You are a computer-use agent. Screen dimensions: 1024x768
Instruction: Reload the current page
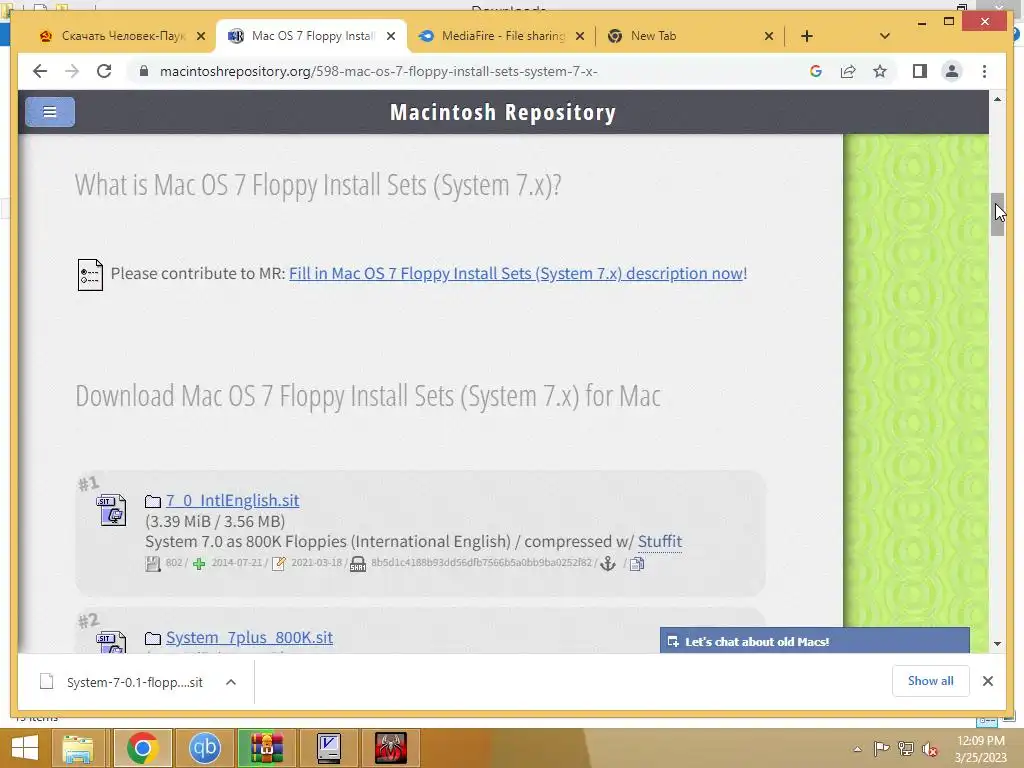pos(104,71)
